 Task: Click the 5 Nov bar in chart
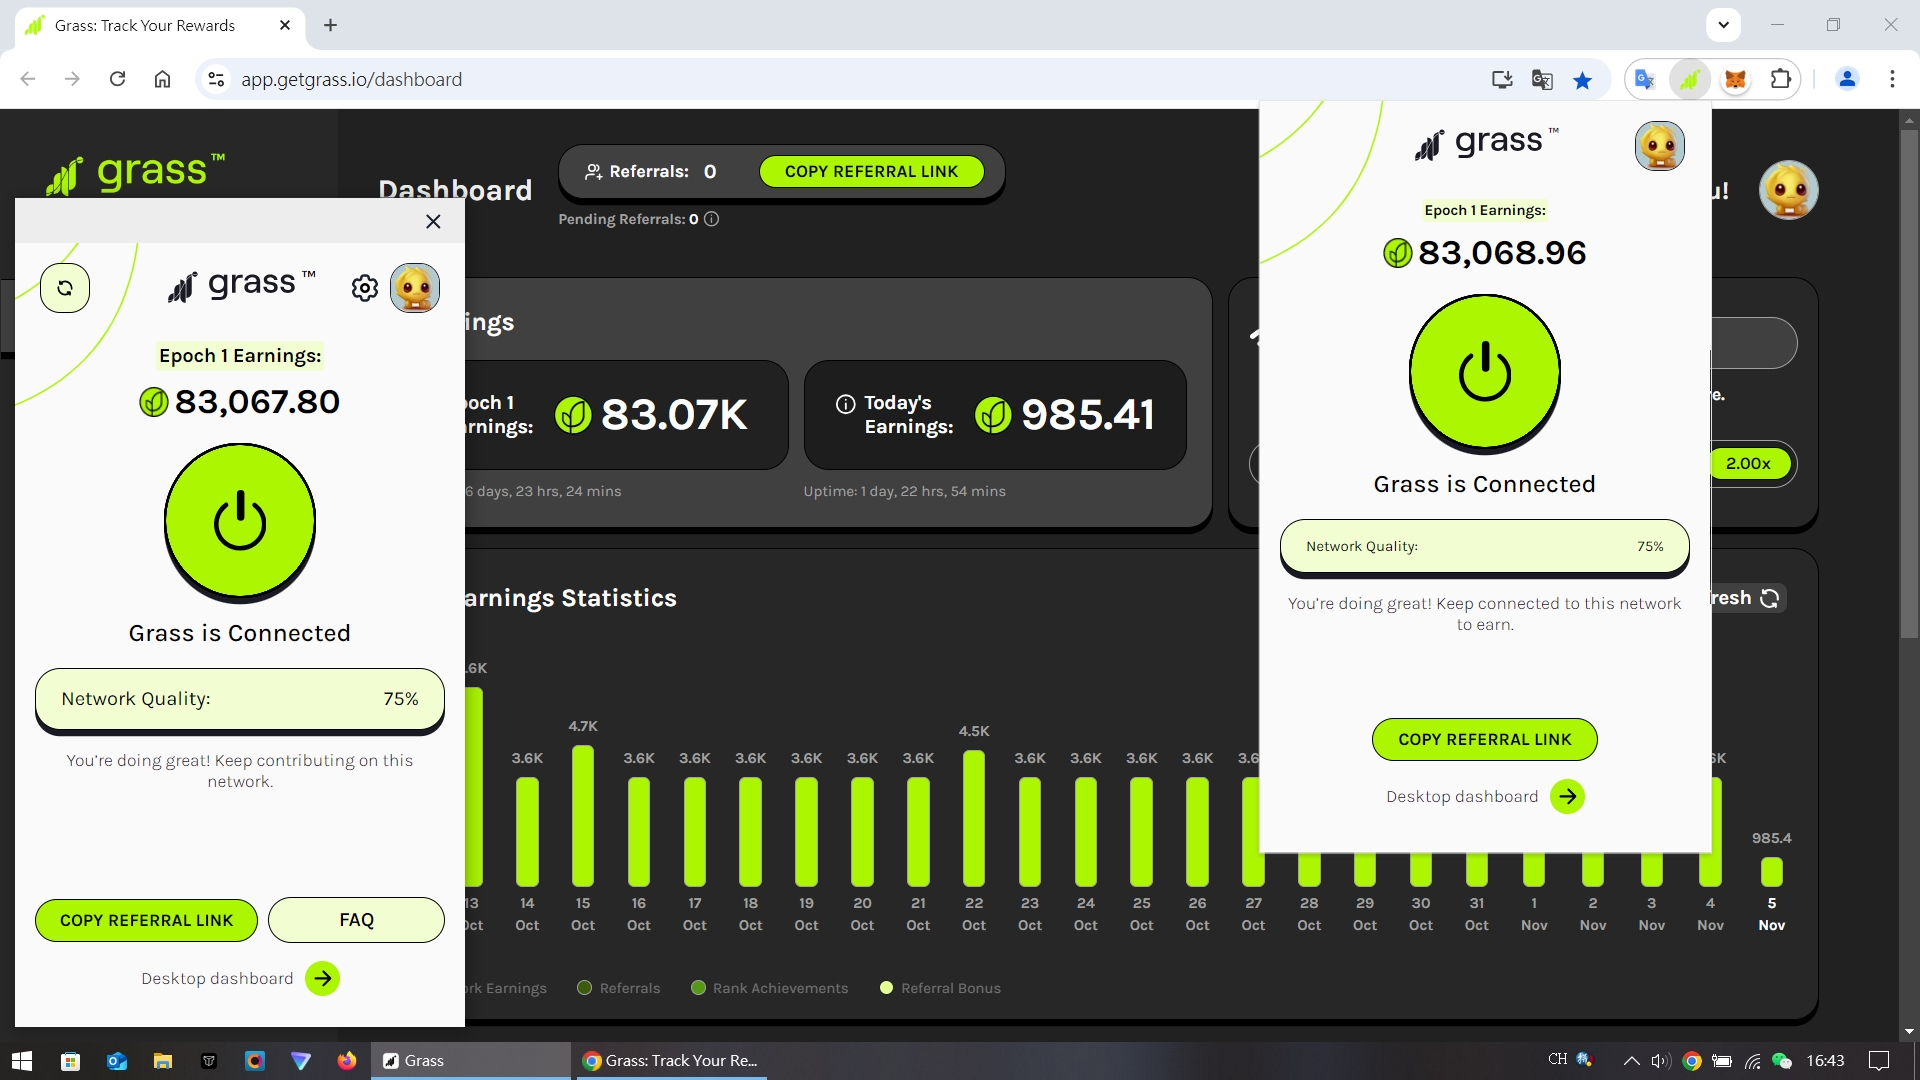click(x=1771, y=872)
